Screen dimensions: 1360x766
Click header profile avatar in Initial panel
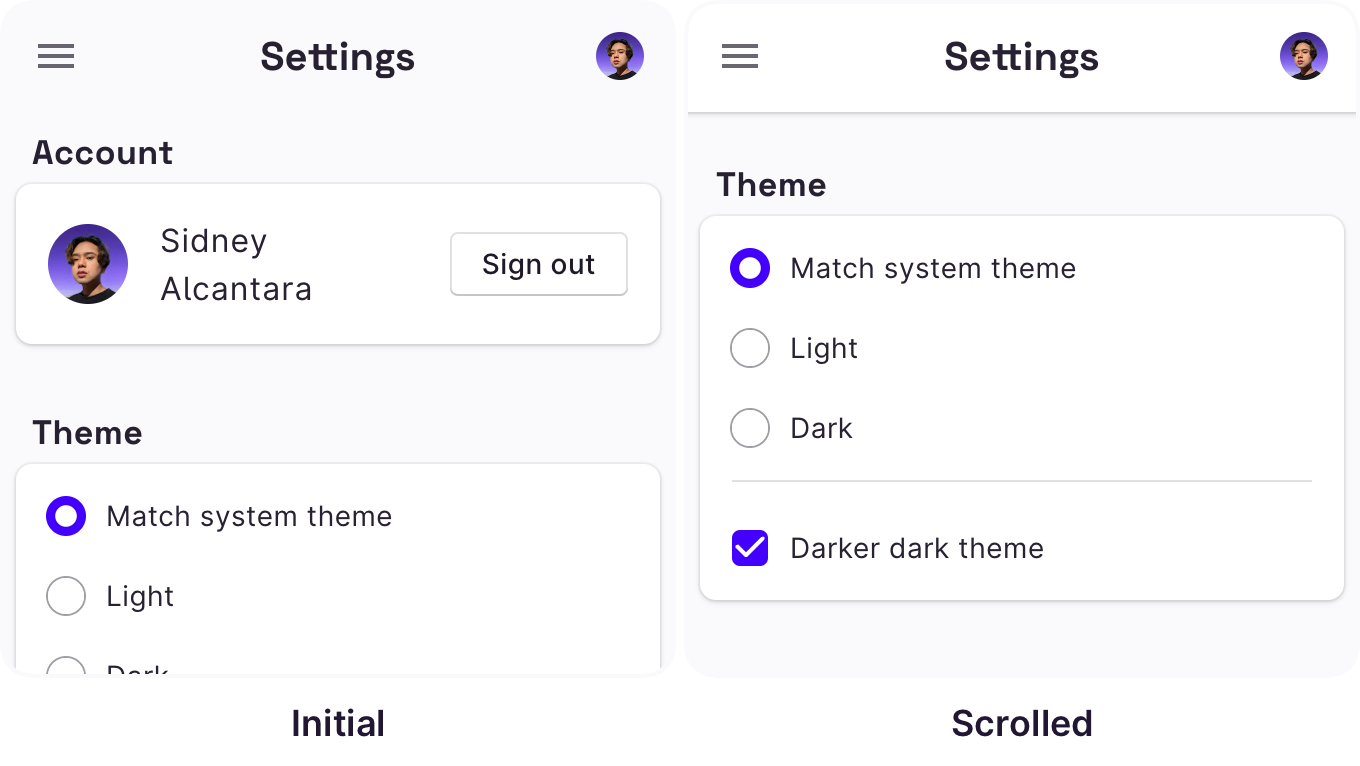click(620, 56)
